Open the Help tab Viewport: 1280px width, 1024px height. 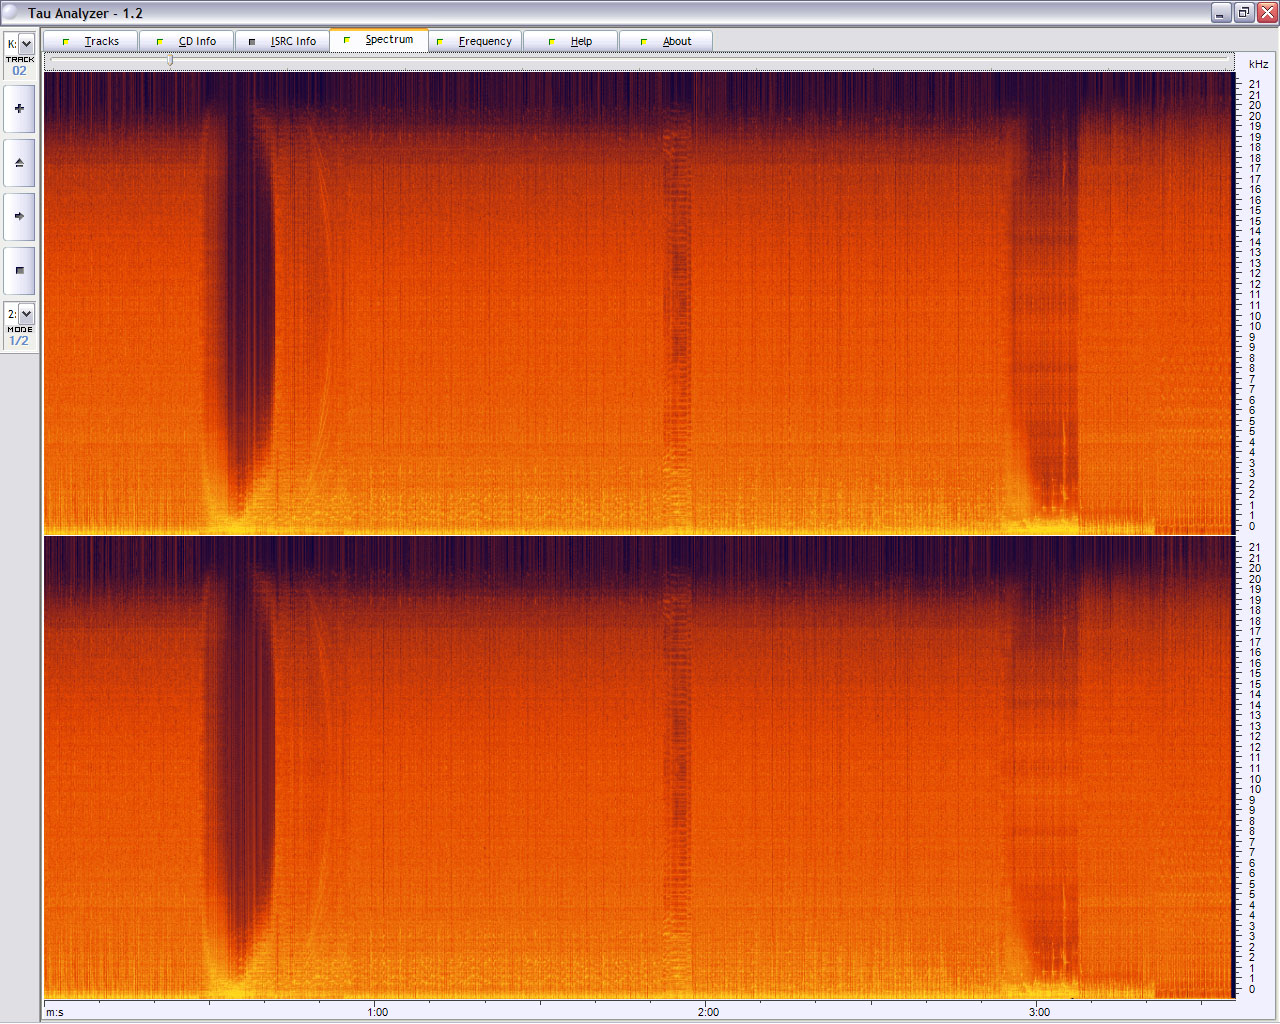click(x=571, y=41)
